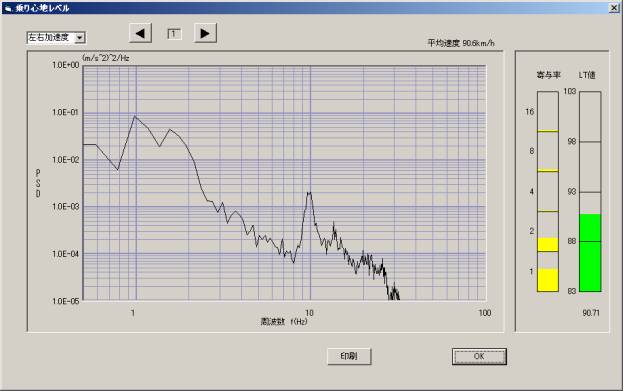Click the green LT値 level bar
Image resolution: width=623 pixels, height=391 pixels.
[x=590, y=253]
